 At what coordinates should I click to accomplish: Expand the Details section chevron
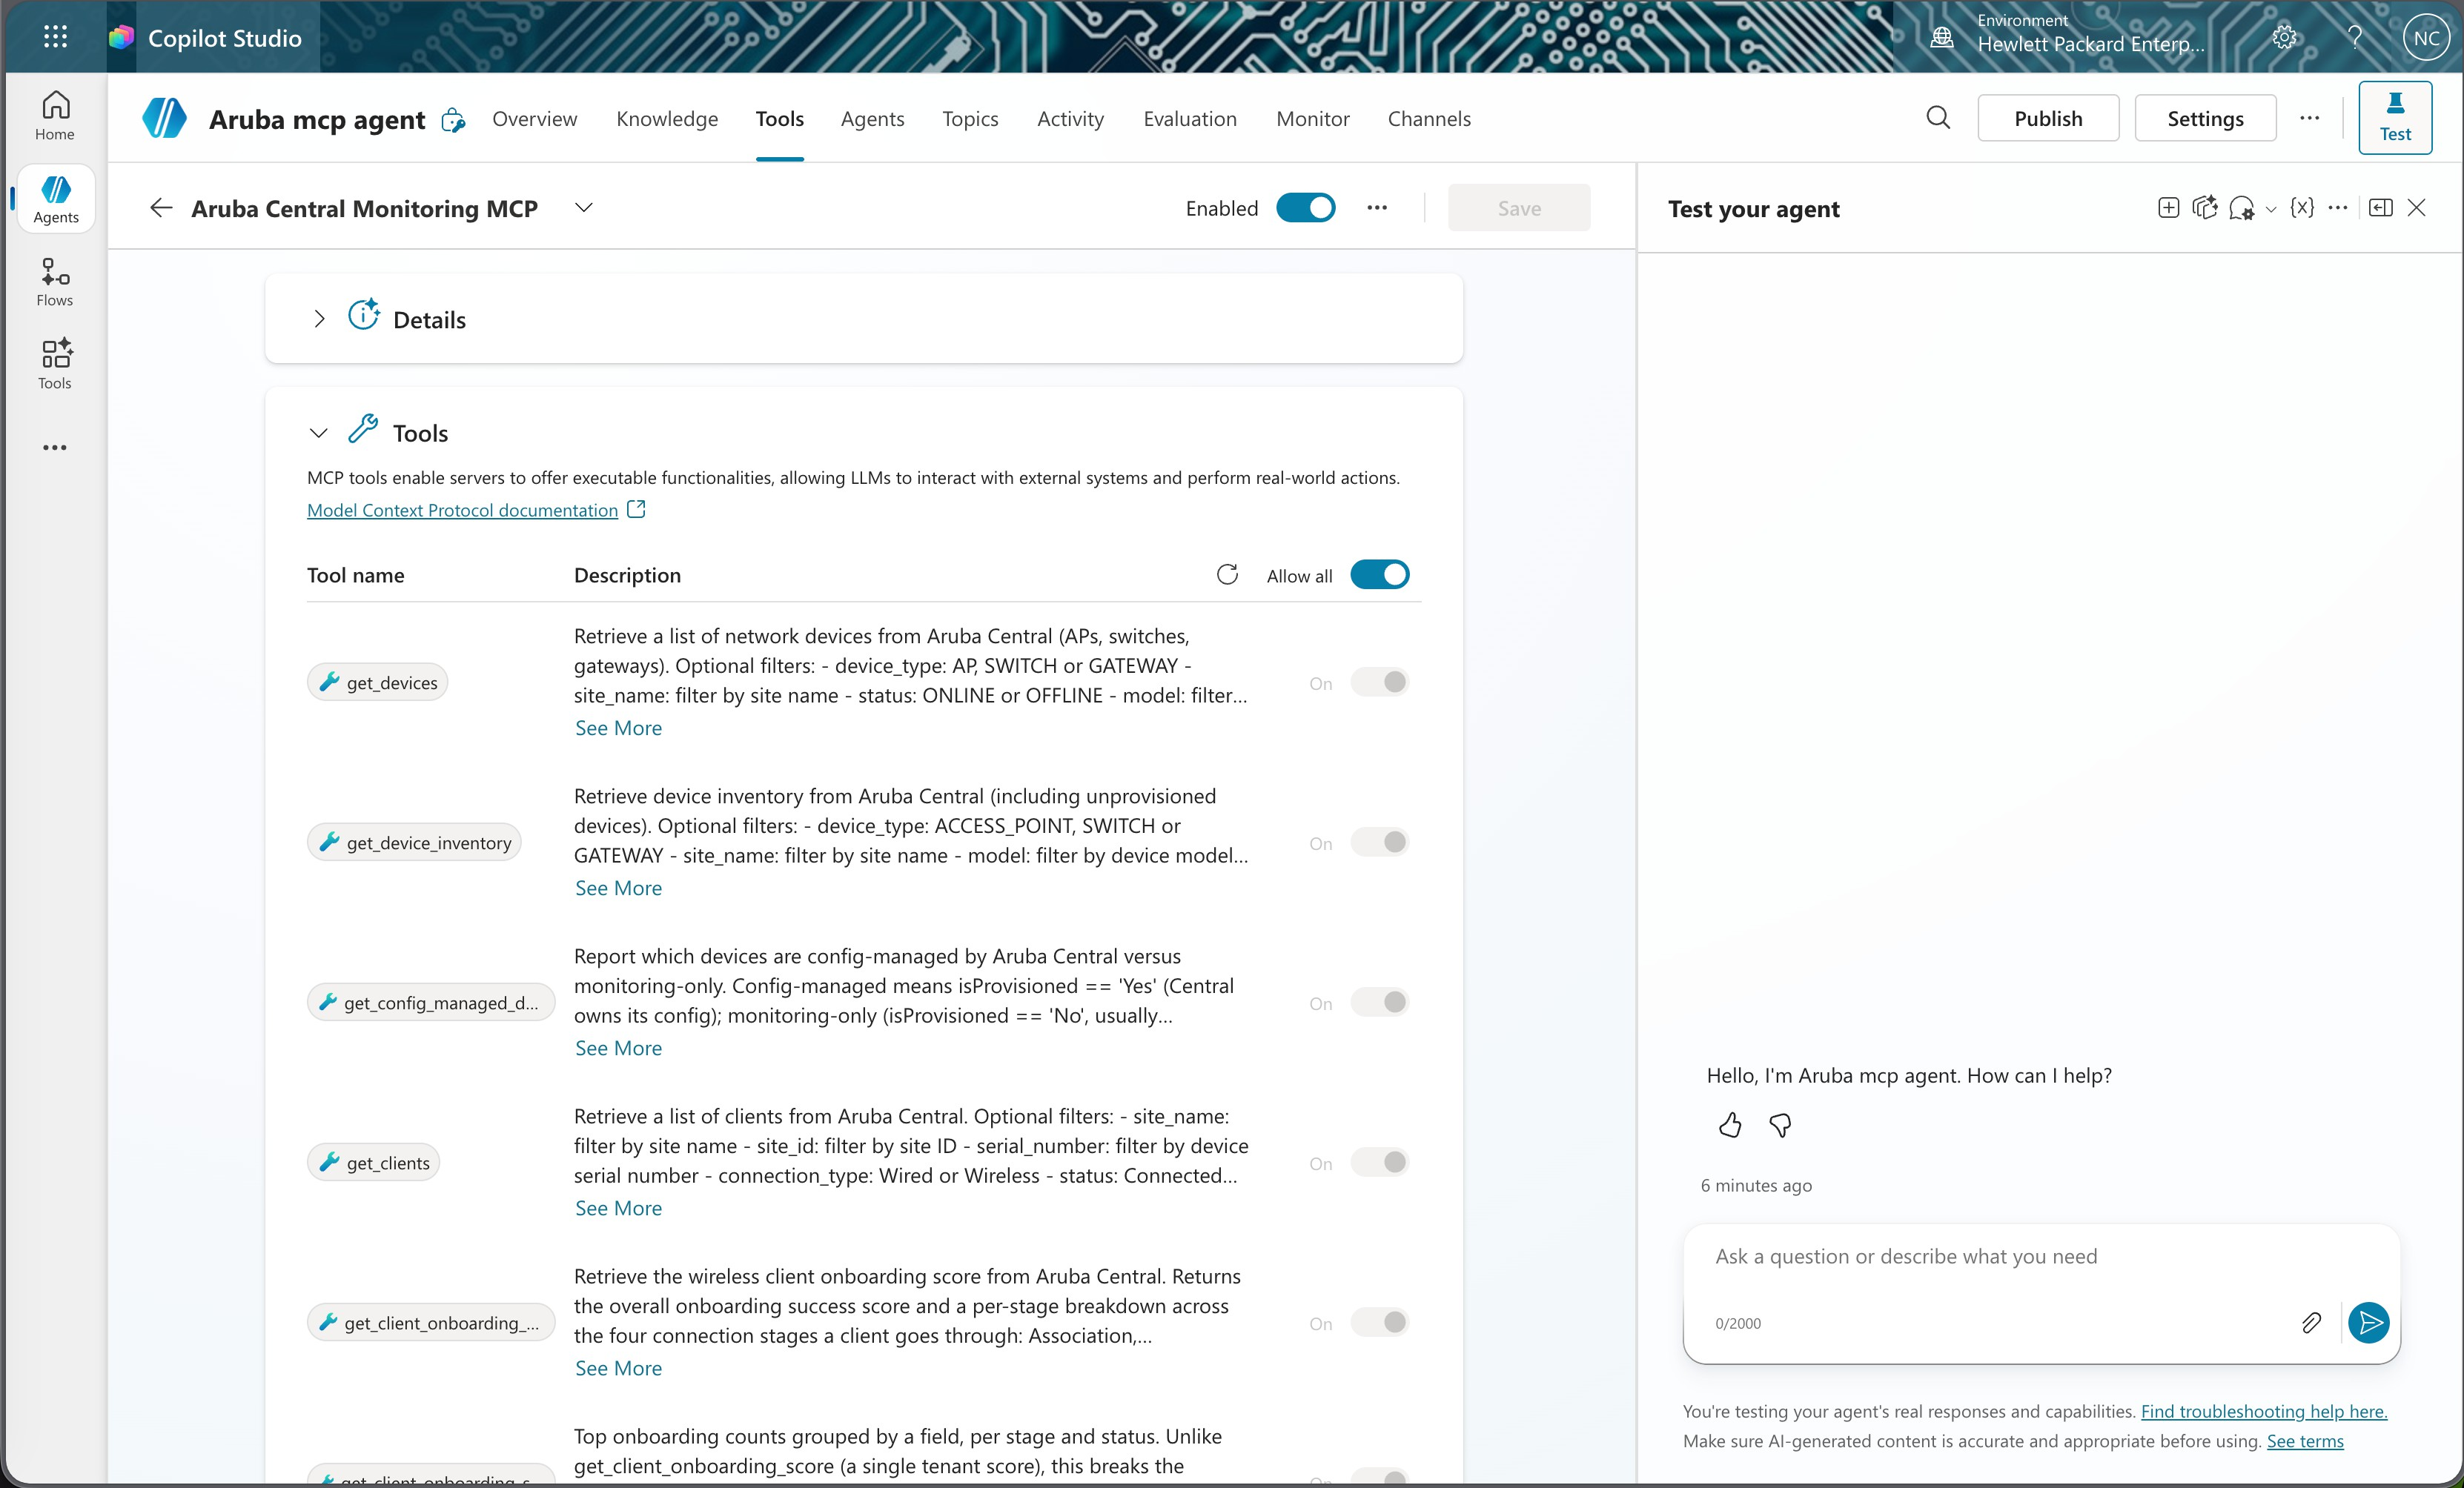pos(319,319)
